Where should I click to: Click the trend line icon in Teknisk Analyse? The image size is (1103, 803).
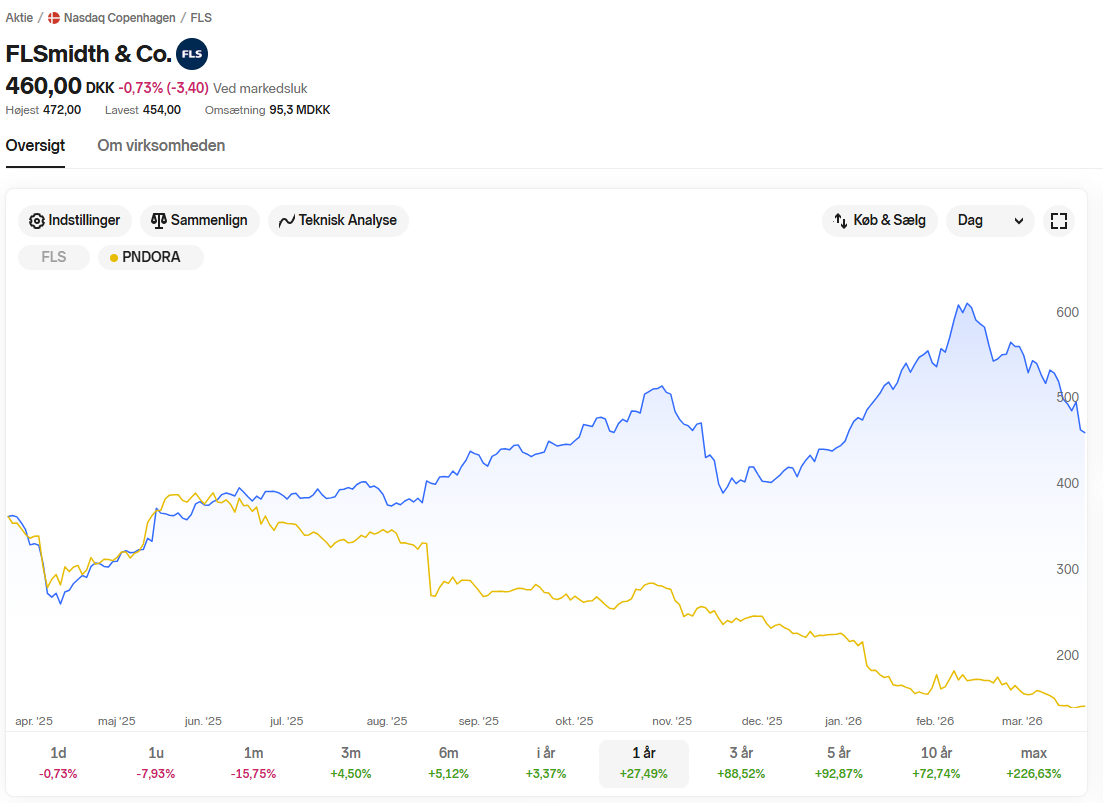tap(286, 221)
